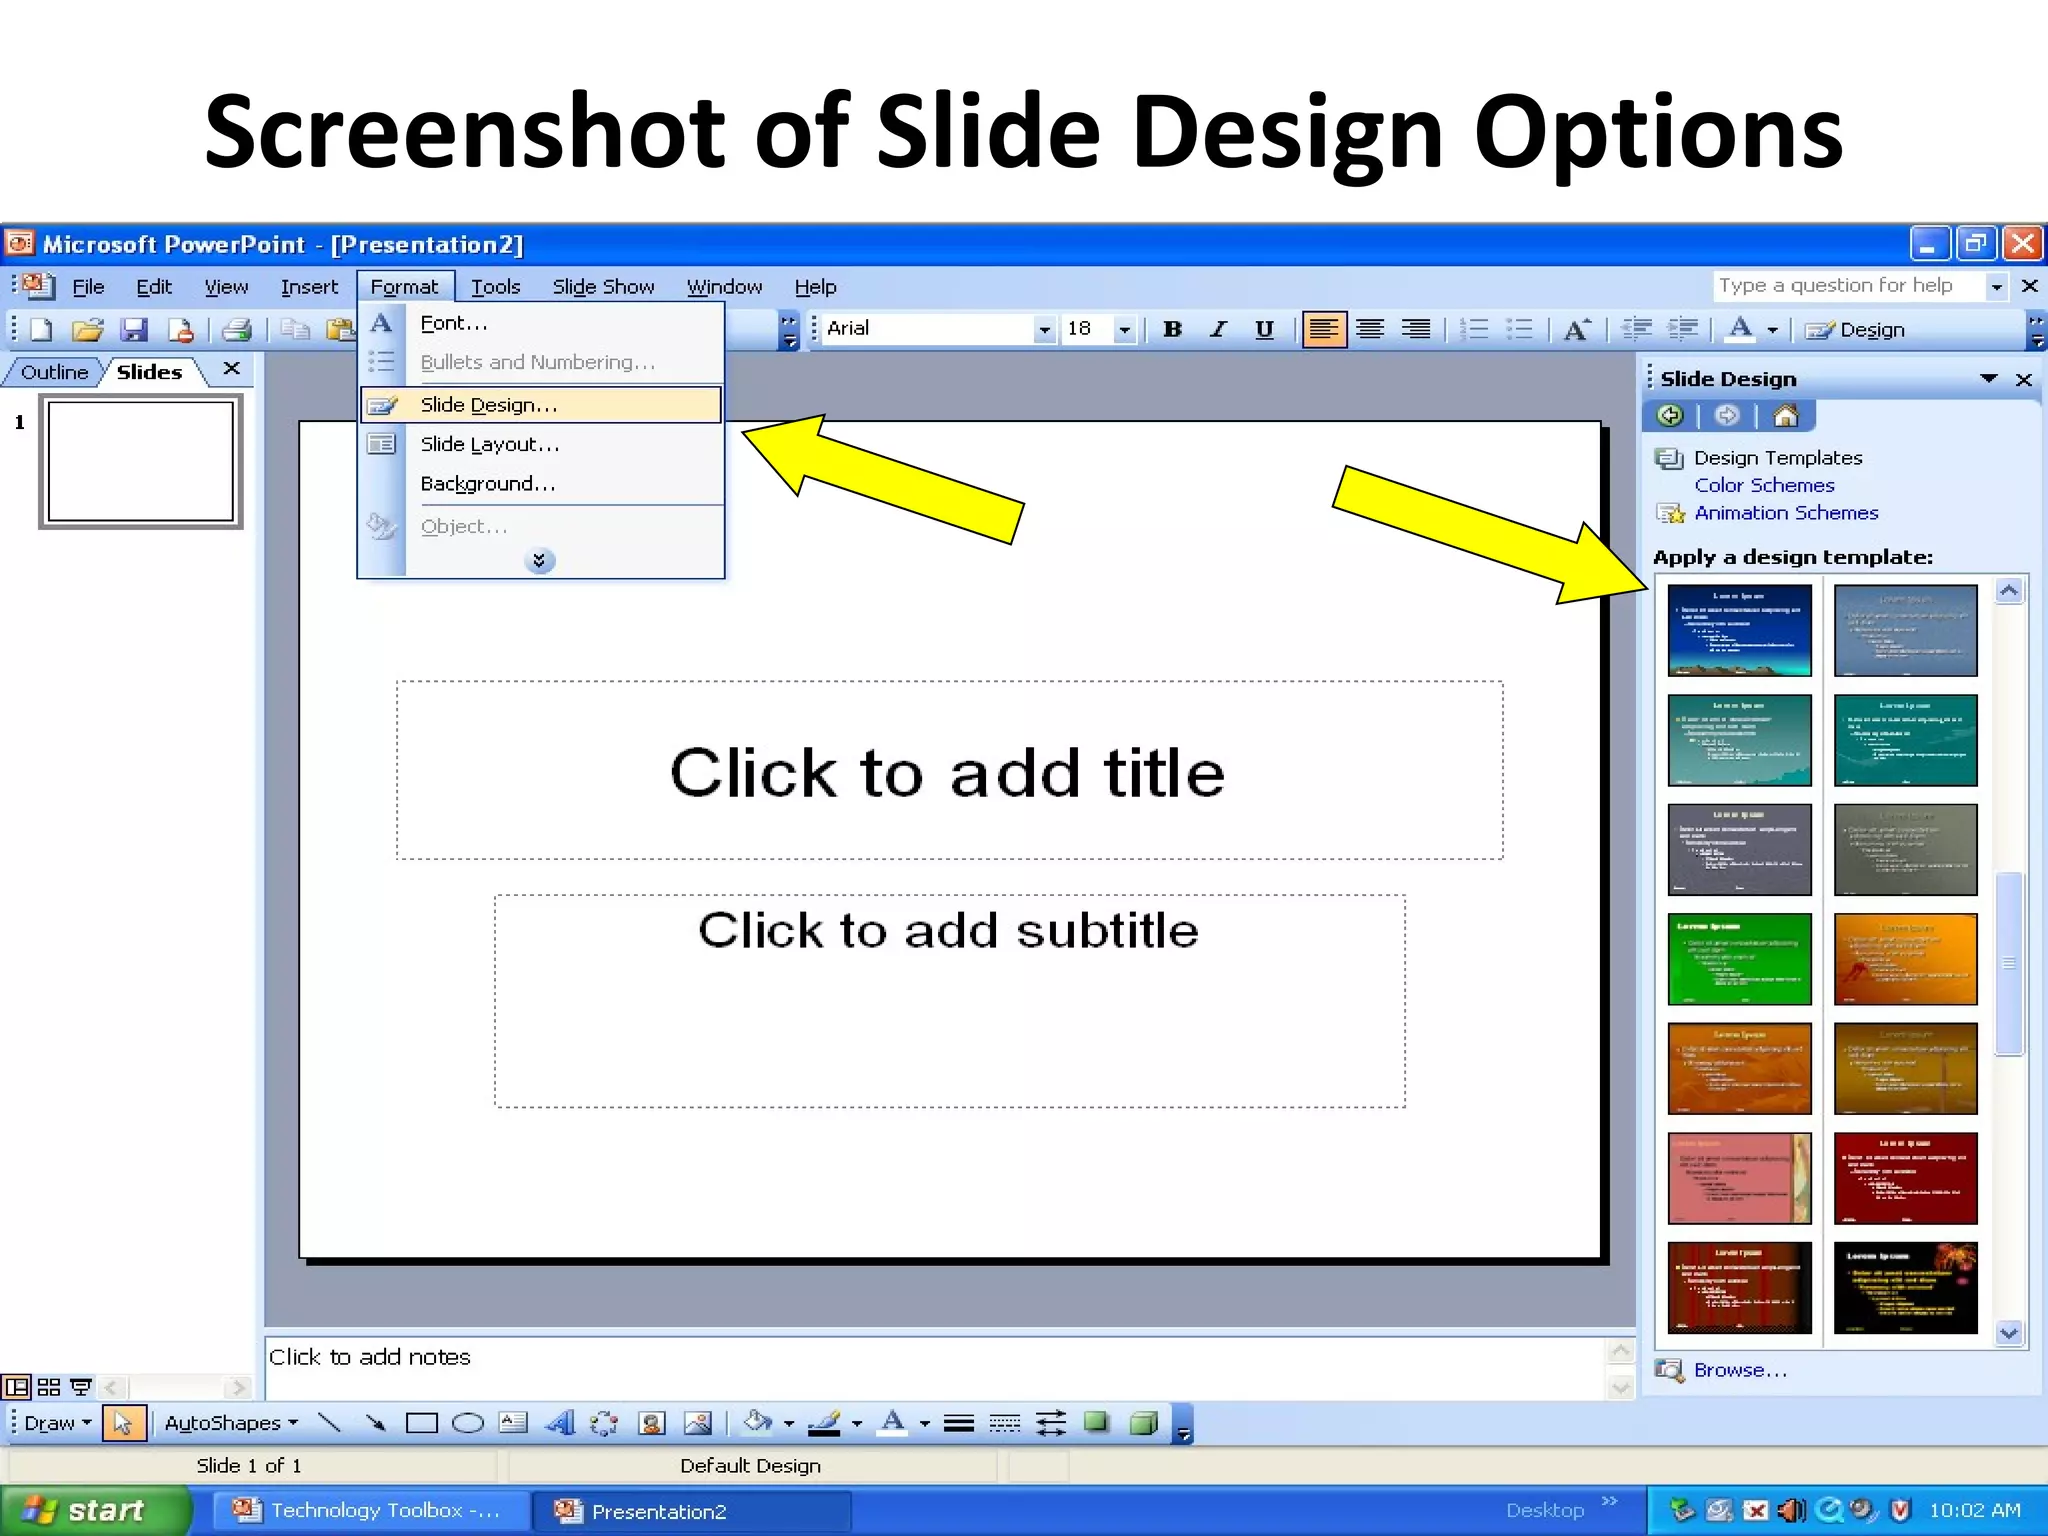Viewport: 2048px width, 1536px height.
Task: Open the Fill Color dropdown arrow
Action: [x=789, y=1423]
